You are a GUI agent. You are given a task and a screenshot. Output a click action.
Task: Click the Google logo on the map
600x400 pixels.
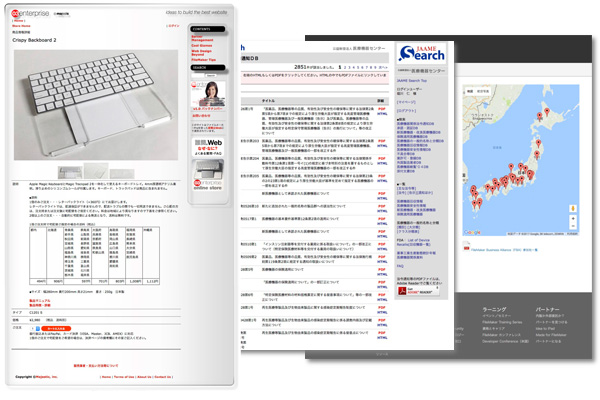pos(472,232)
